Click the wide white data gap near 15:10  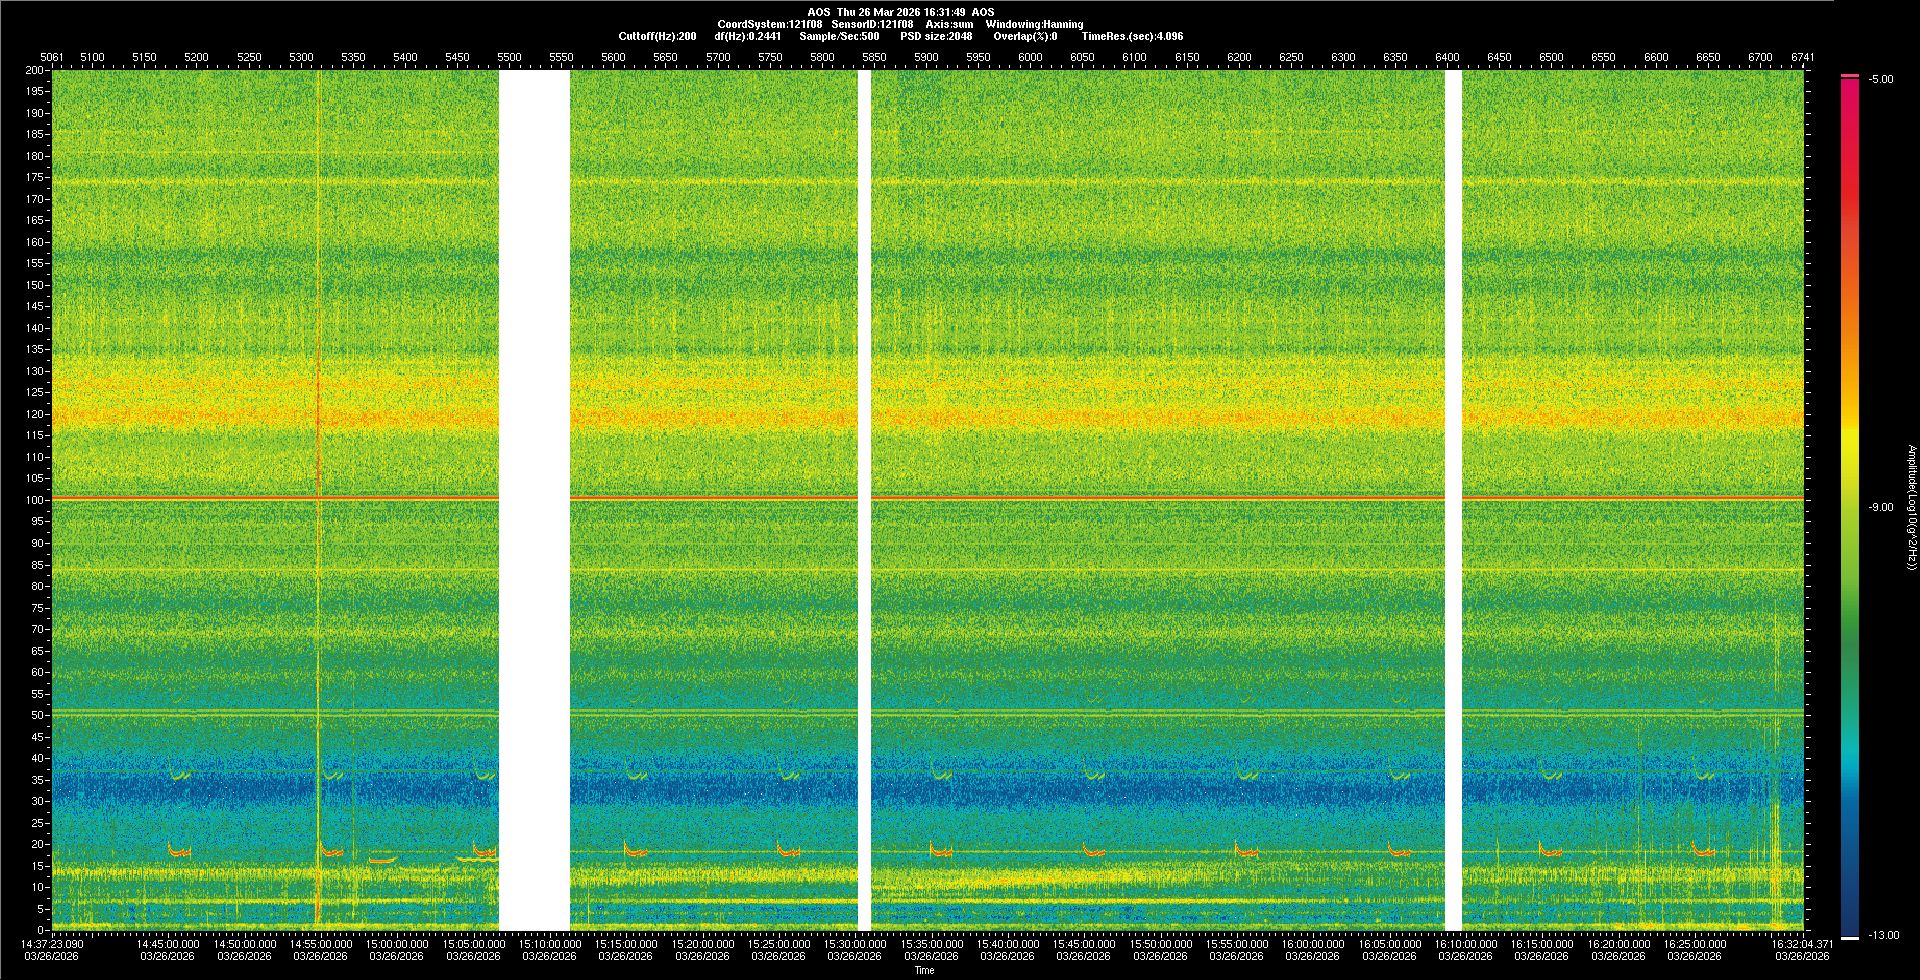(534, 500)
